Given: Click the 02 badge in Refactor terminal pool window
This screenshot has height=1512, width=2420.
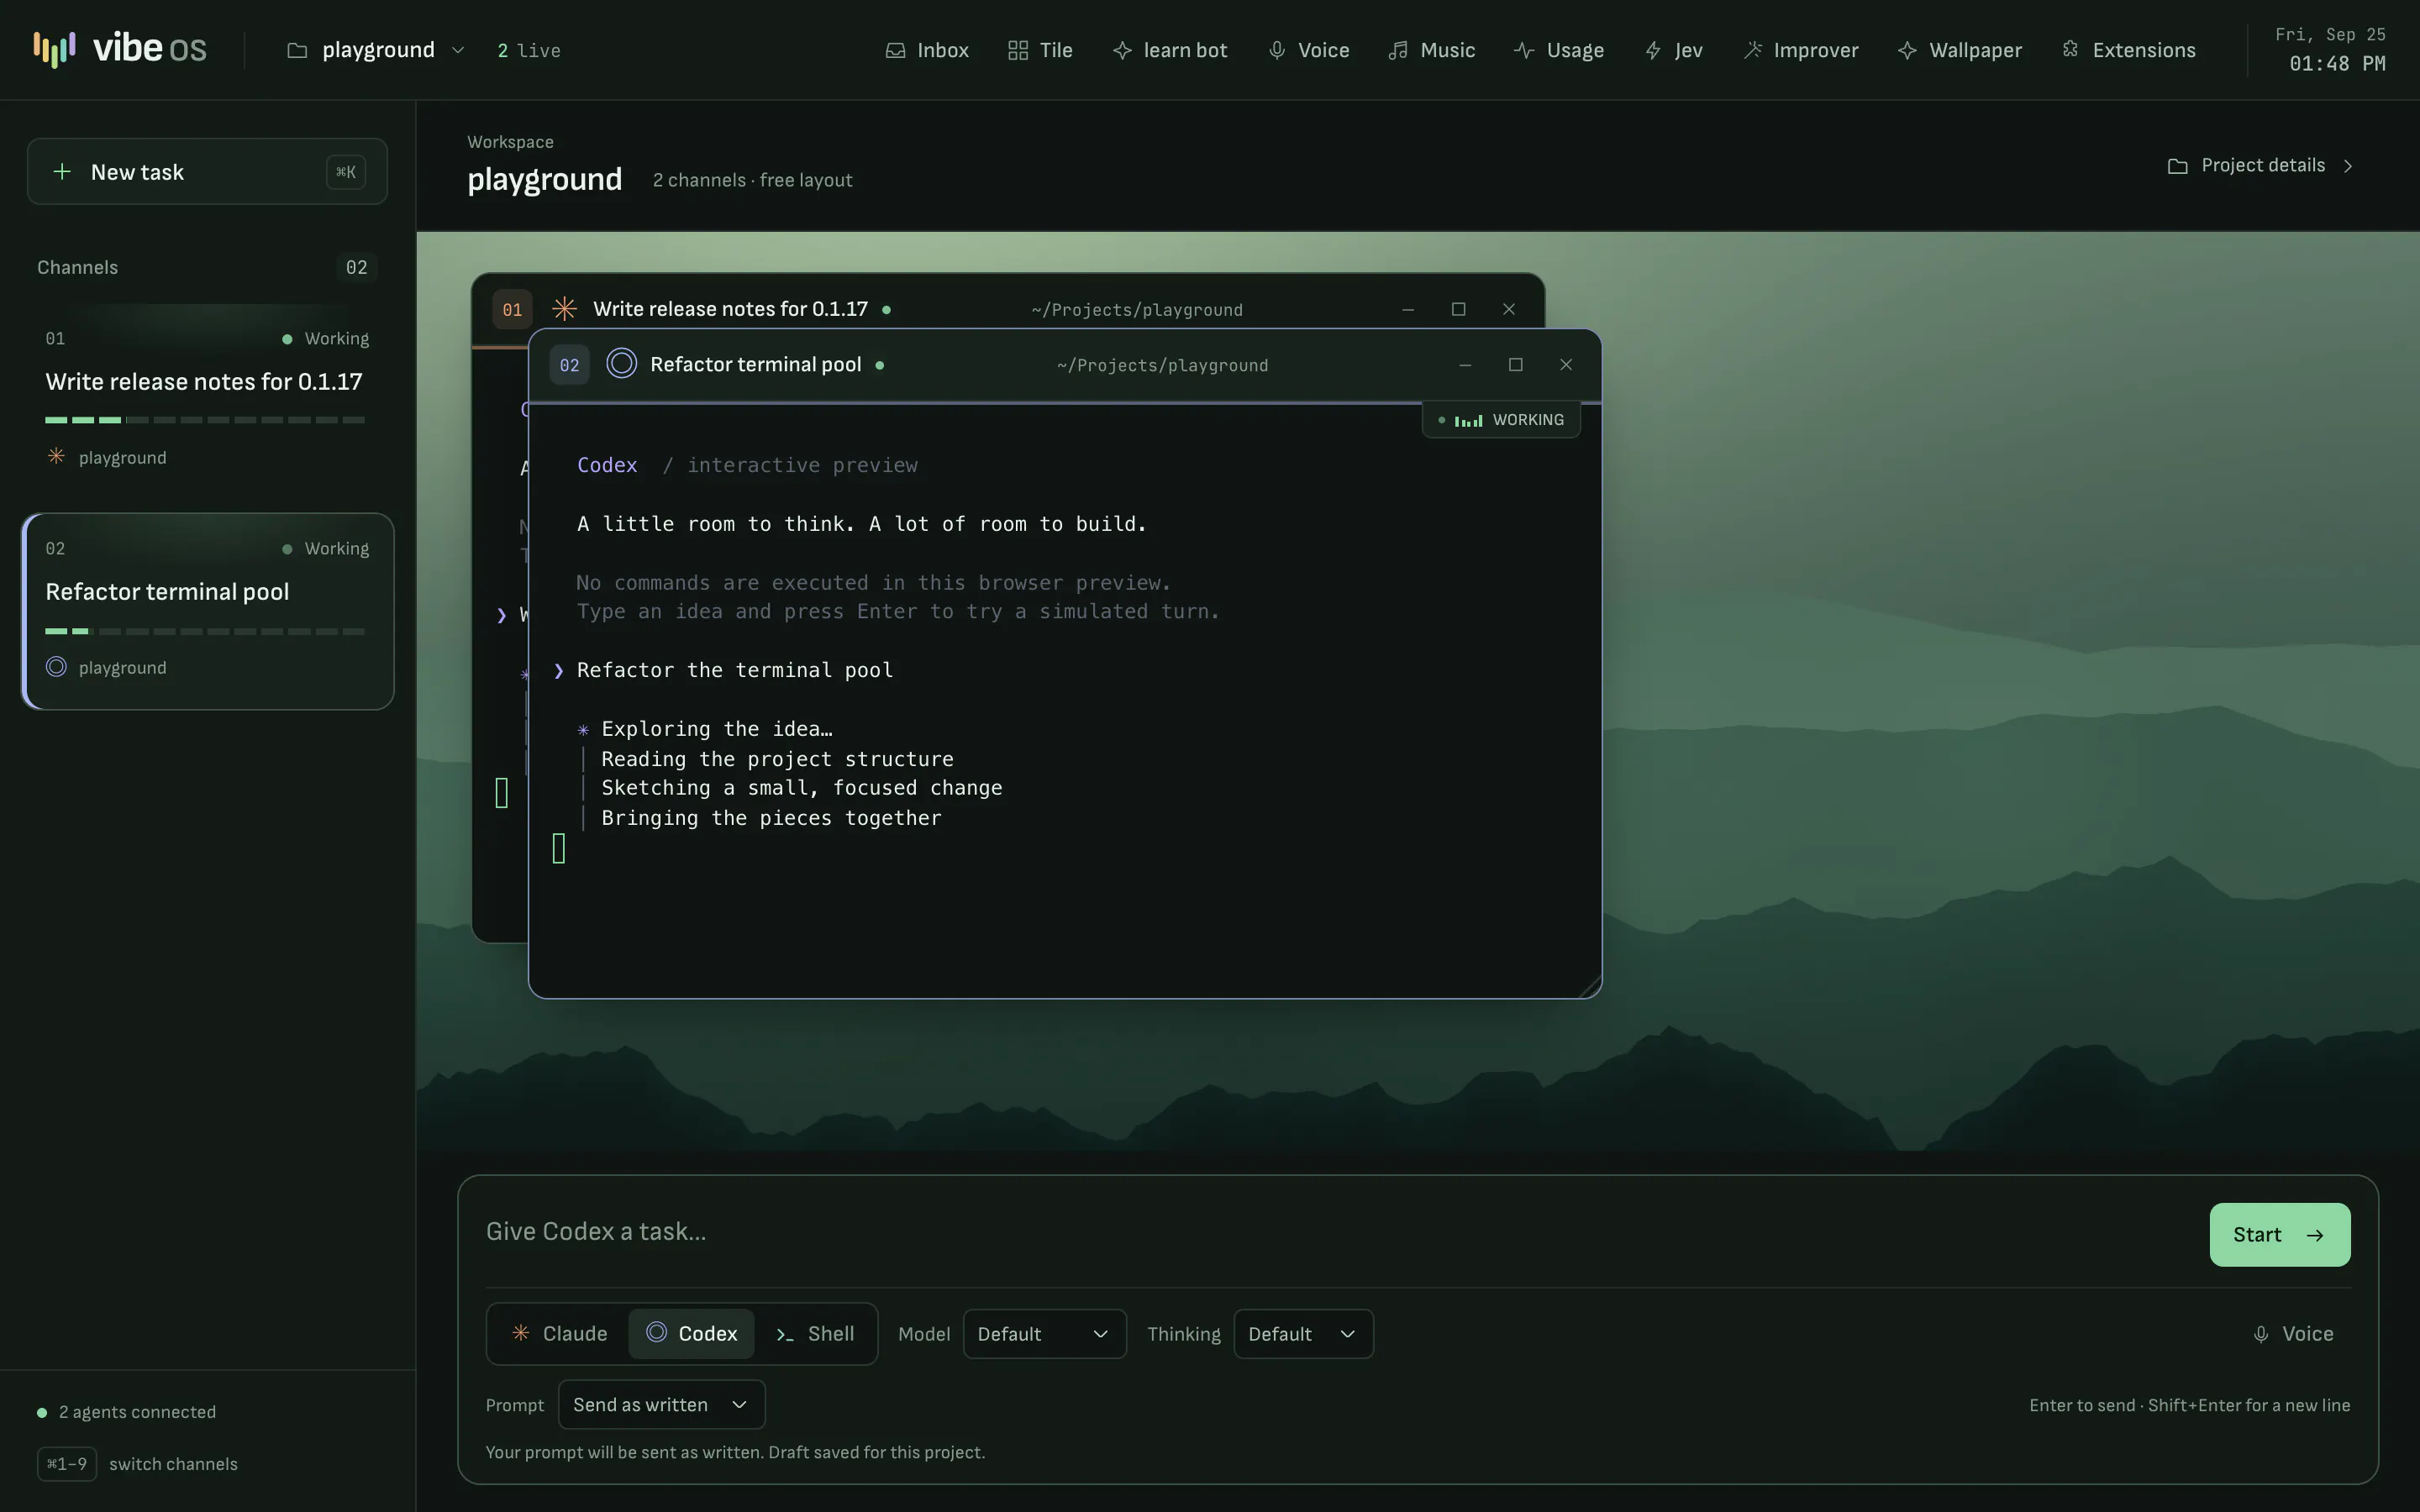Looking at the screenshot, I should [x=569, y=365].
